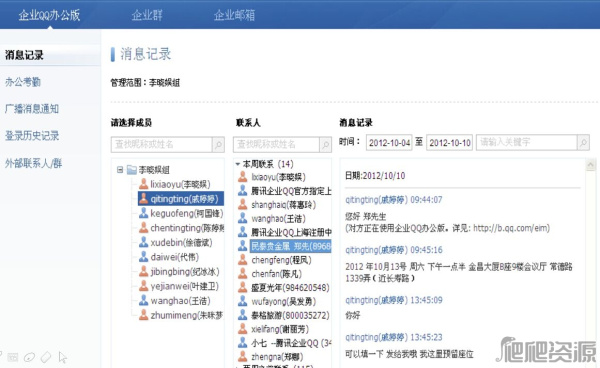Select contact zhengna(郑娜)
The height and width of the screenshot is (368, 600).
click(x=277, y=356)
